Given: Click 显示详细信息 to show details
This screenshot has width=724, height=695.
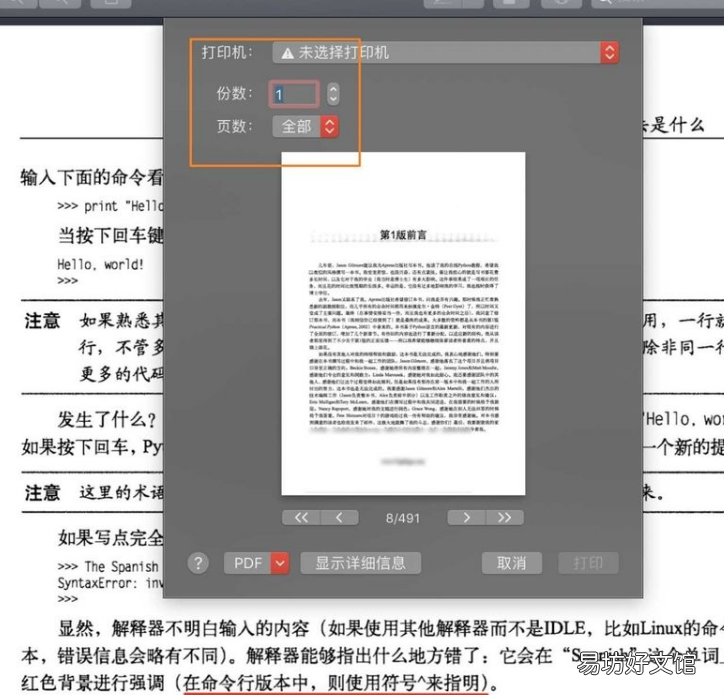Looking at the screenshot, I should click(x=361, y=563).
